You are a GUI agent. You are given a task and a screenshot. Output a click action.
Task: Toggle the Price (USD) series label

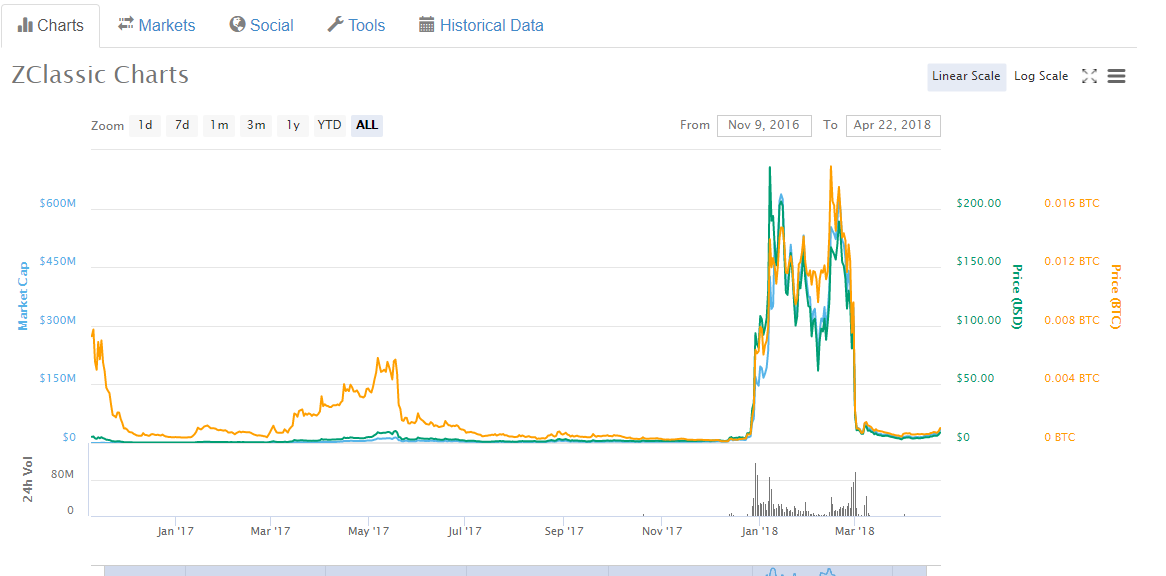[x=1017, y=296]
